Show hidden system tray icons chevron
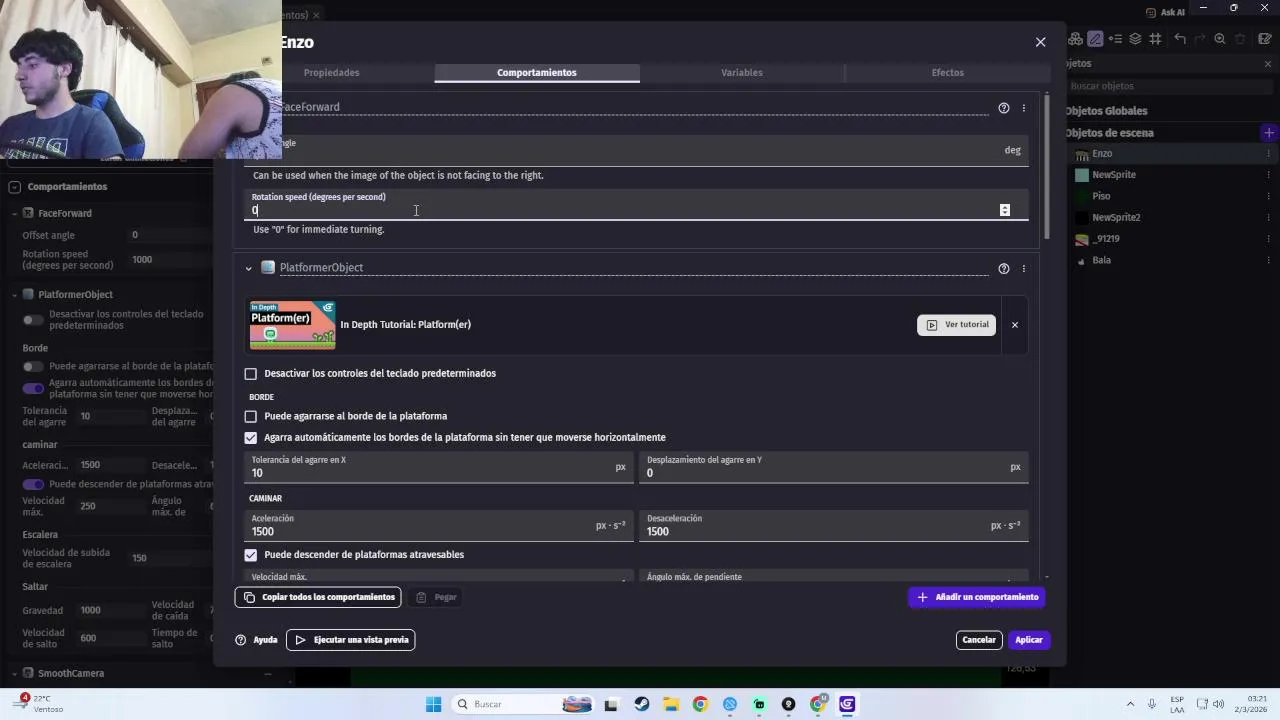 tap(1130, 704)
